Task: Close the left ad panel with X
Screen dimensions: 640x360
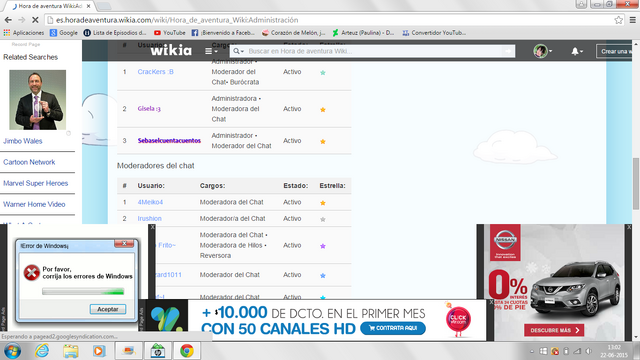Action: (x=152, y=227)
